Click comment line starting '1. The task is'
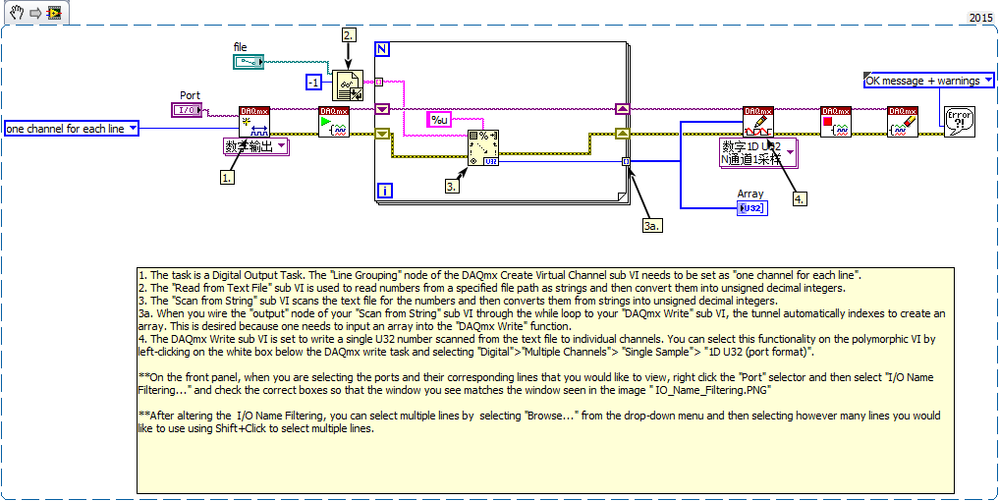Viewport: 999px width, 501px height. tap(499, 275)
